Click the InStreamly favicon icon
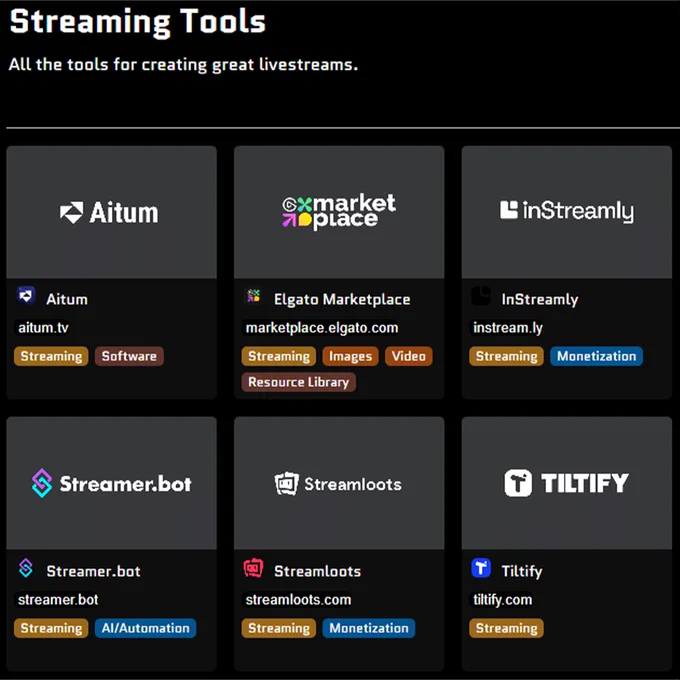 [481, 297]
